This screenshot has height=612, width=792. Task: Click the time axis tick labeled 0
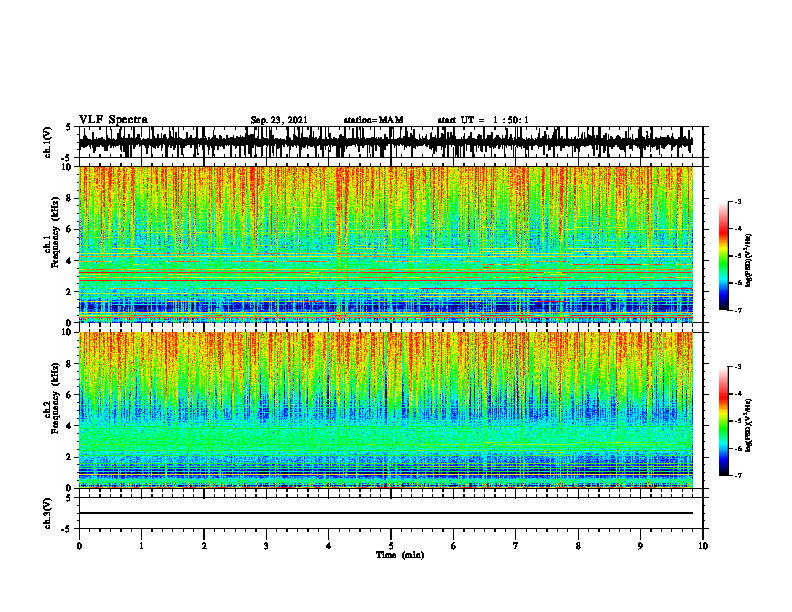tap(79, 546)
